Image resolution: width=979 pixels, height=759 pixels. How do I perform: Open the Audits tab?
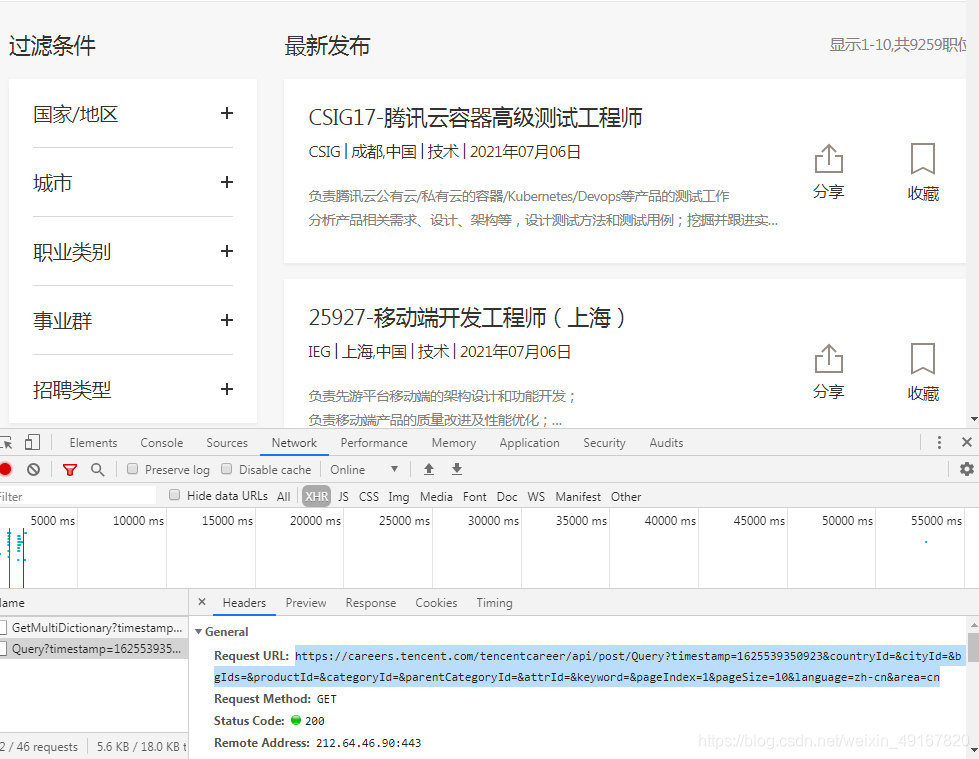pyautogui.click(x=666, y=443)
